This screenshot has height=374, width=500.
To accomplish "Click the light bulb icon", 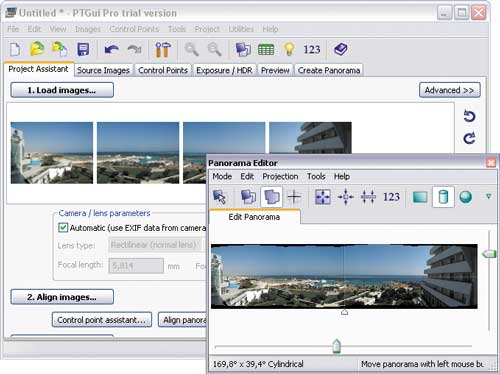I will tap(289, 49).
